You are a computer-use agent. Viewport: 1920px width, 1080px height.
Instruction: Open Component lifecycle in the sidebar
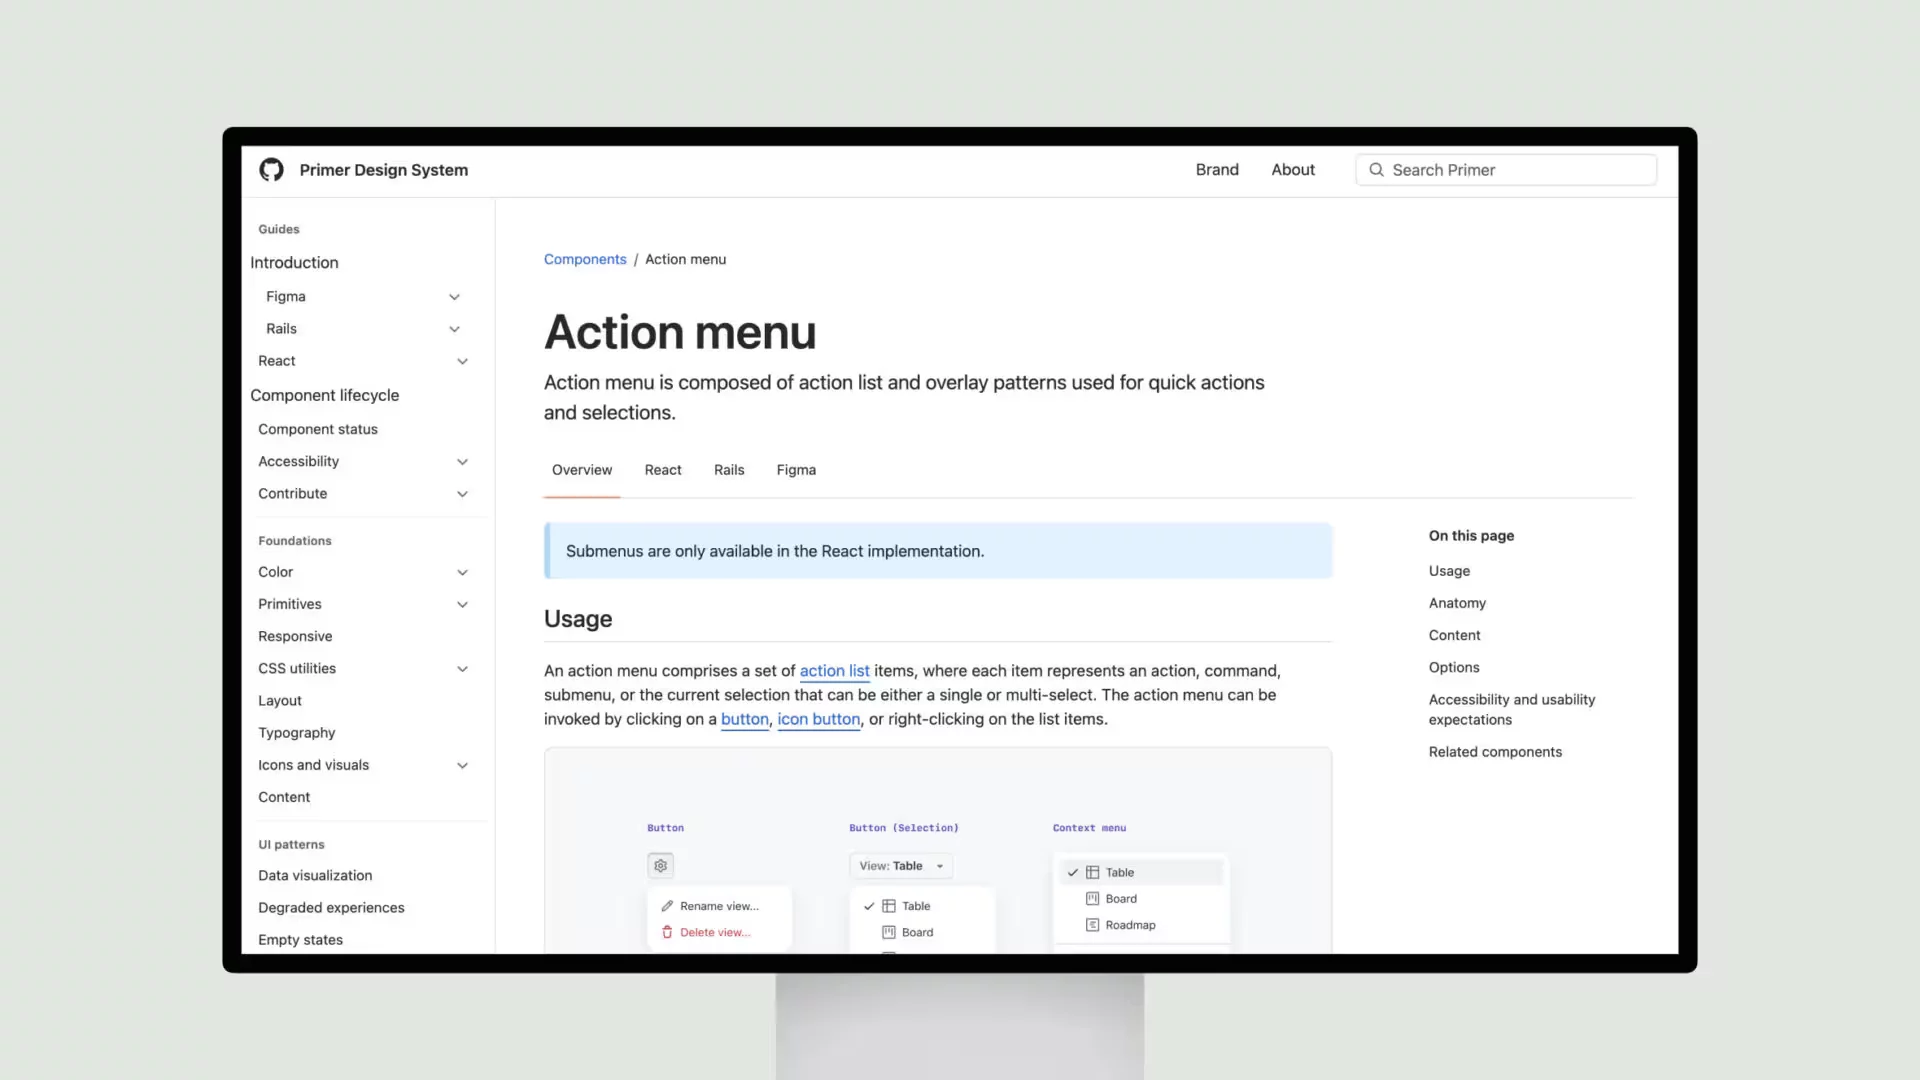pyautogui.click(x=324, y=395)
